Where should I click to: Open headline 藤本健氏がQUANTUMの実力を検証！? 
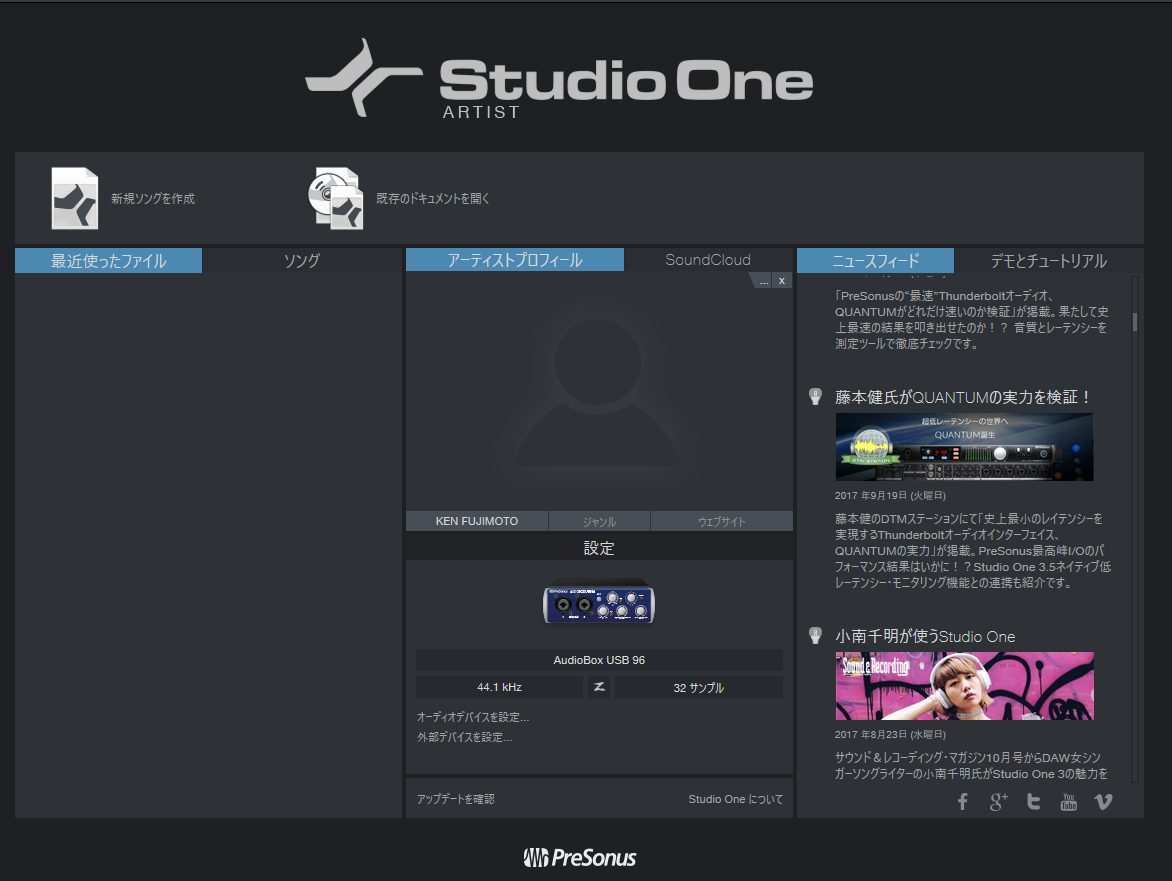point(962,397)
